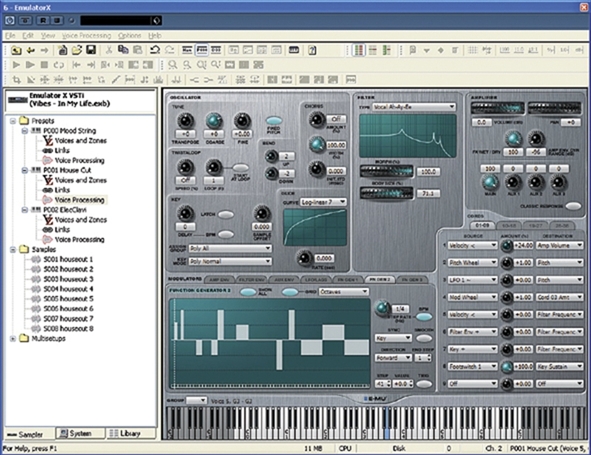591x455 pixels.
Task: Click the diagonal line tool icon
Action: (116, 80)
